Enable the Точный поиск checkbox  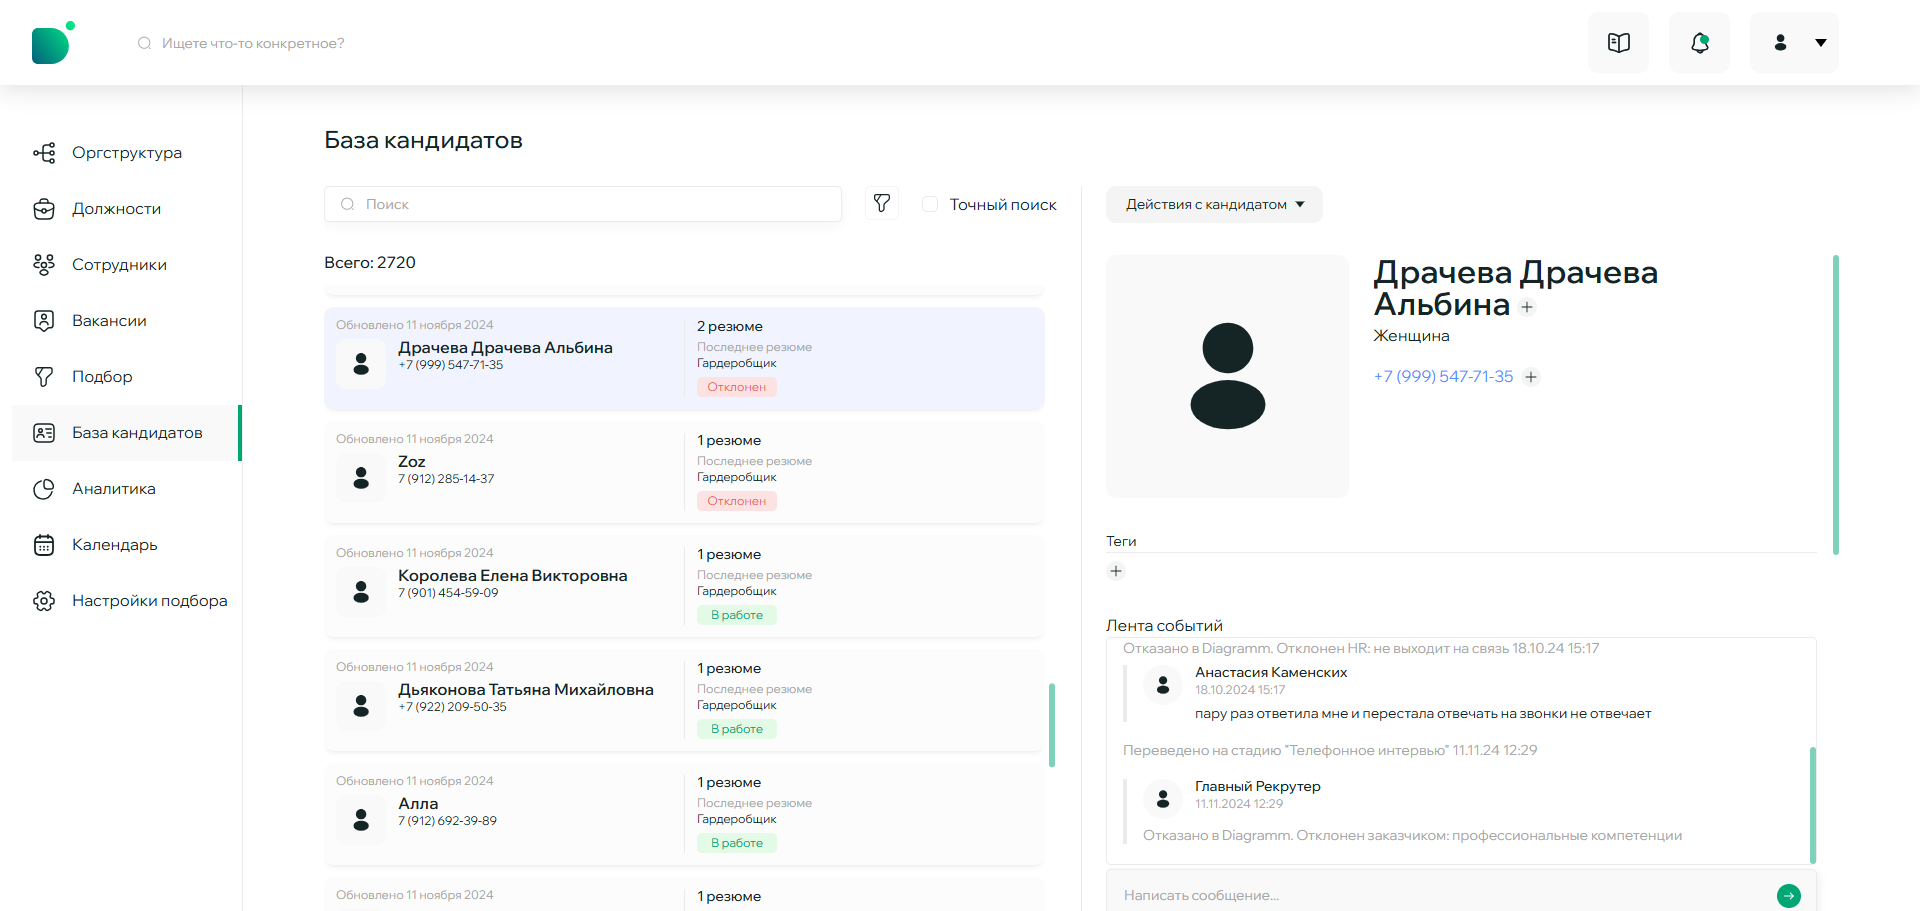(930, 204)
